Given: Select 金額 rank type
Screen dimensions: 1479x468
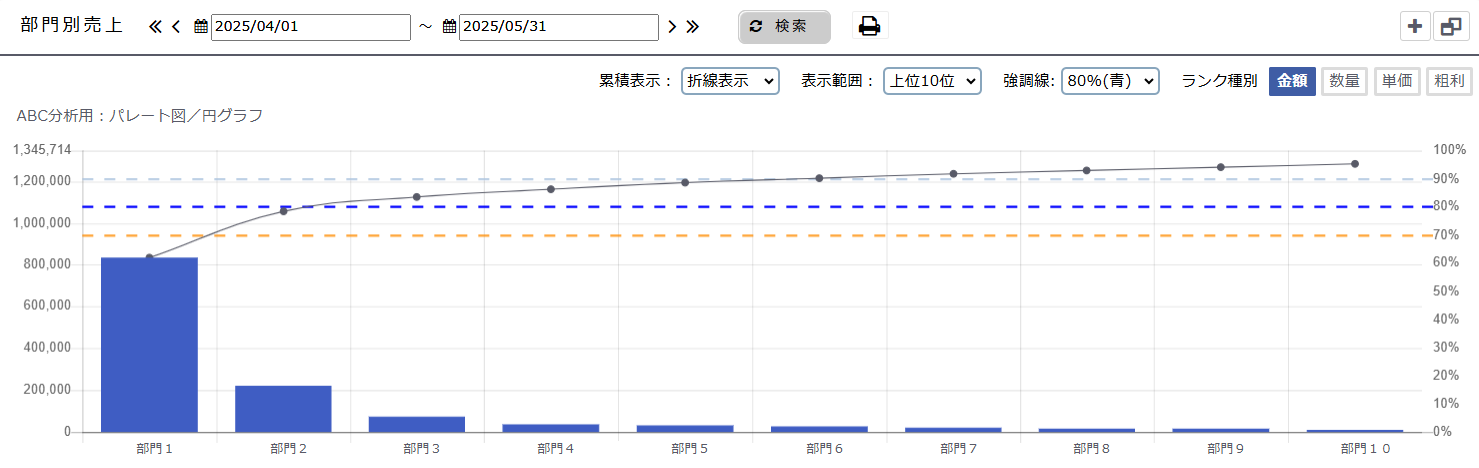Looking at the screenshot, I should (x=1292, y=82).
